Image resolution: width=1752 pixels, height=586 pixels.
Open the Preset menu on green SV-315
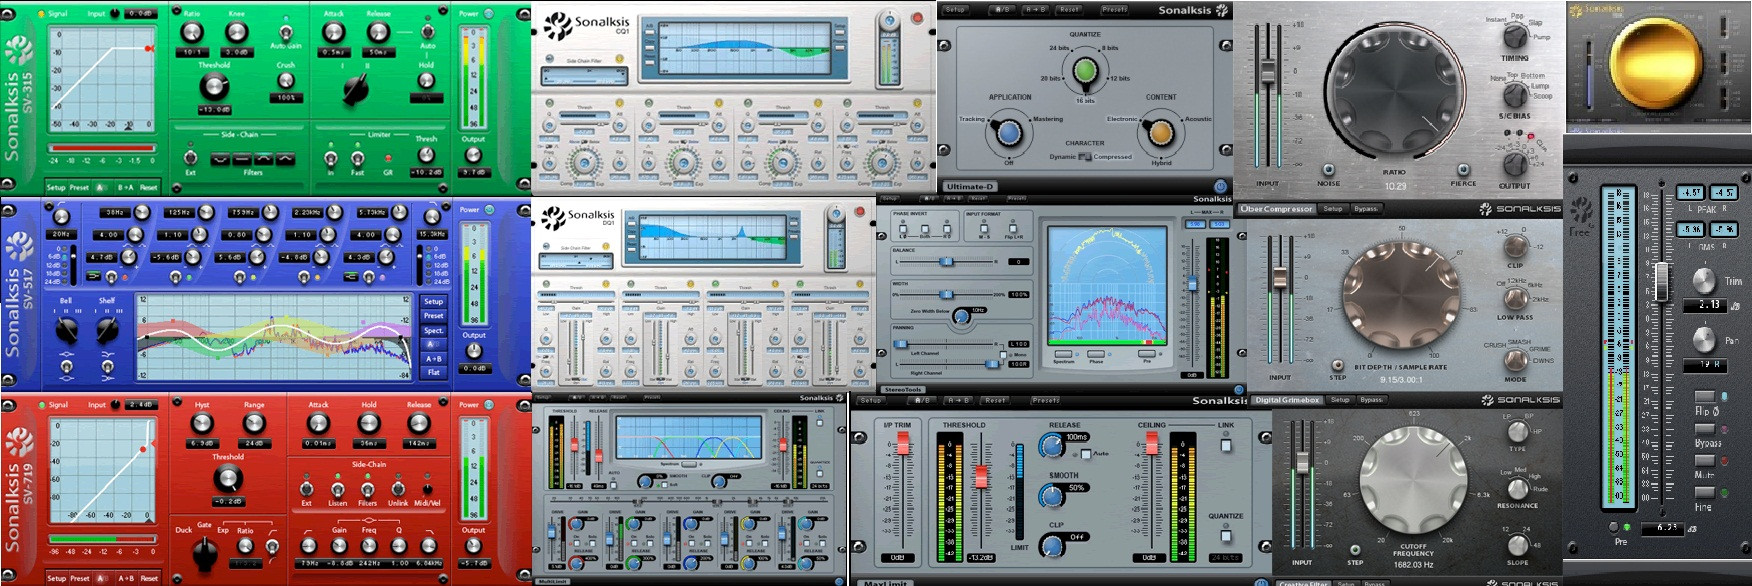coord(79,187)
